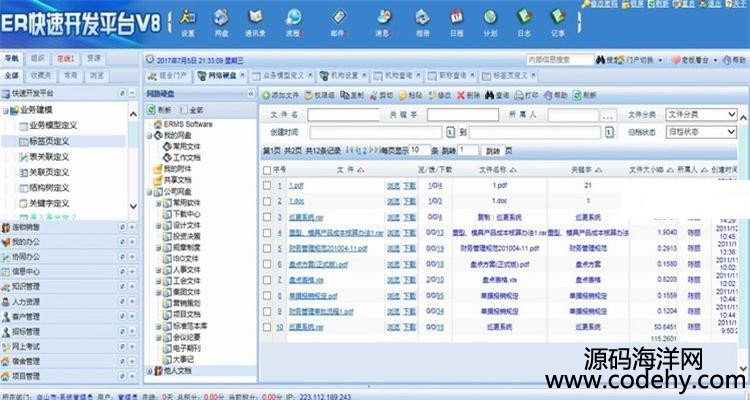Switch to the 组织 navigation tab
Screen dimensions: 750x400
tap(38, 59)
